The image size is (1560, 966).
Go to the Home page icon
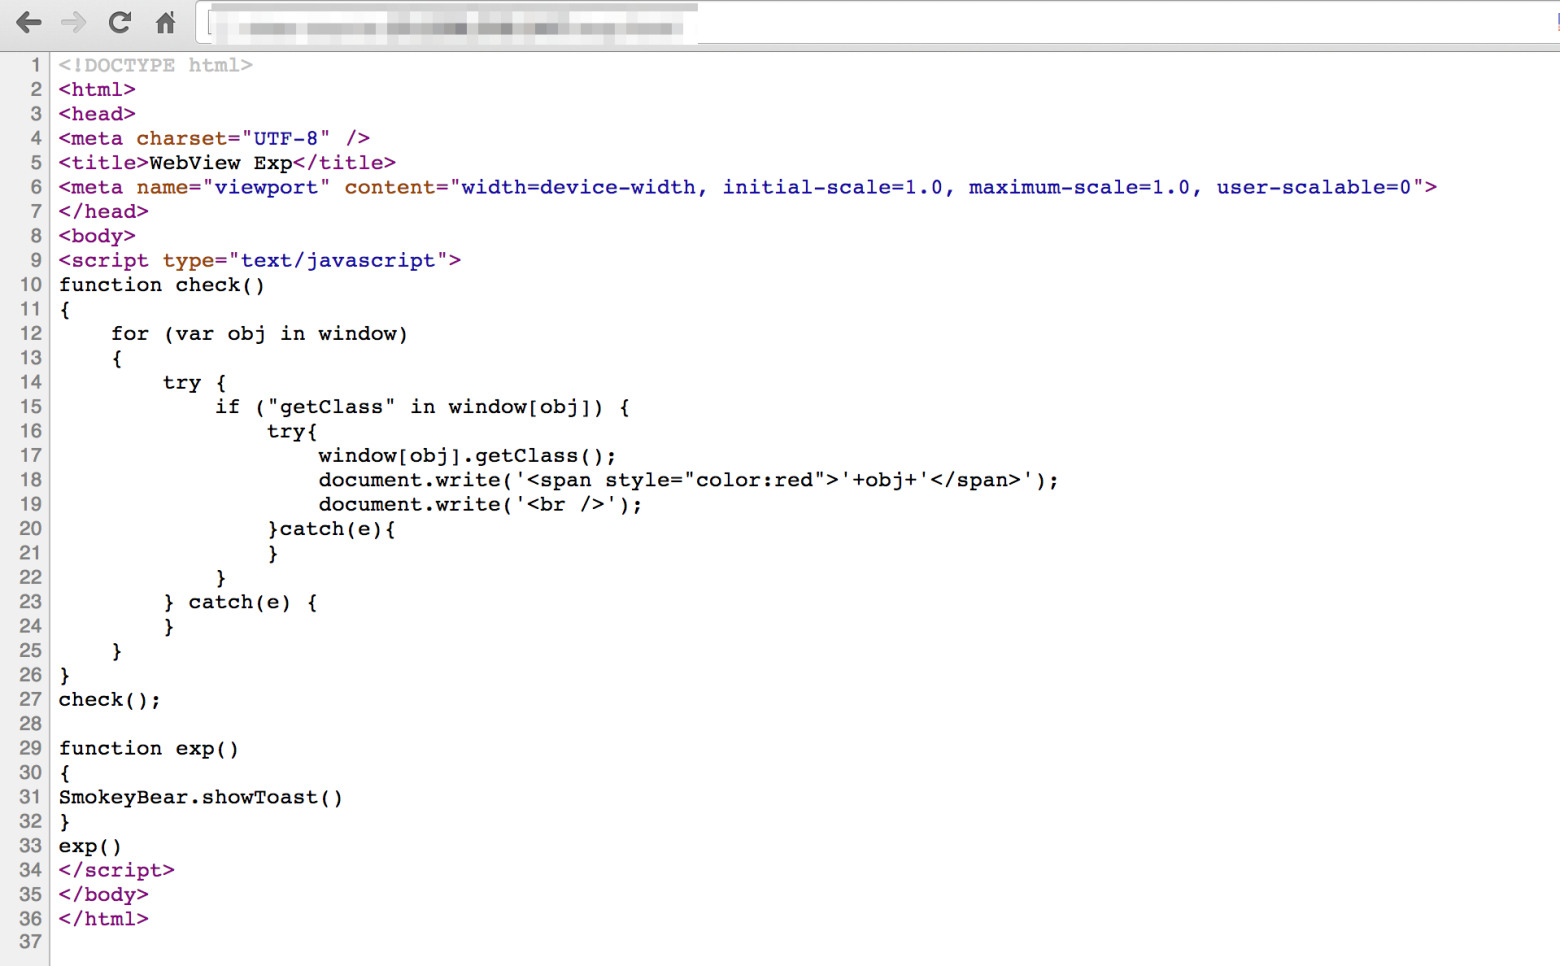[165, 22]
